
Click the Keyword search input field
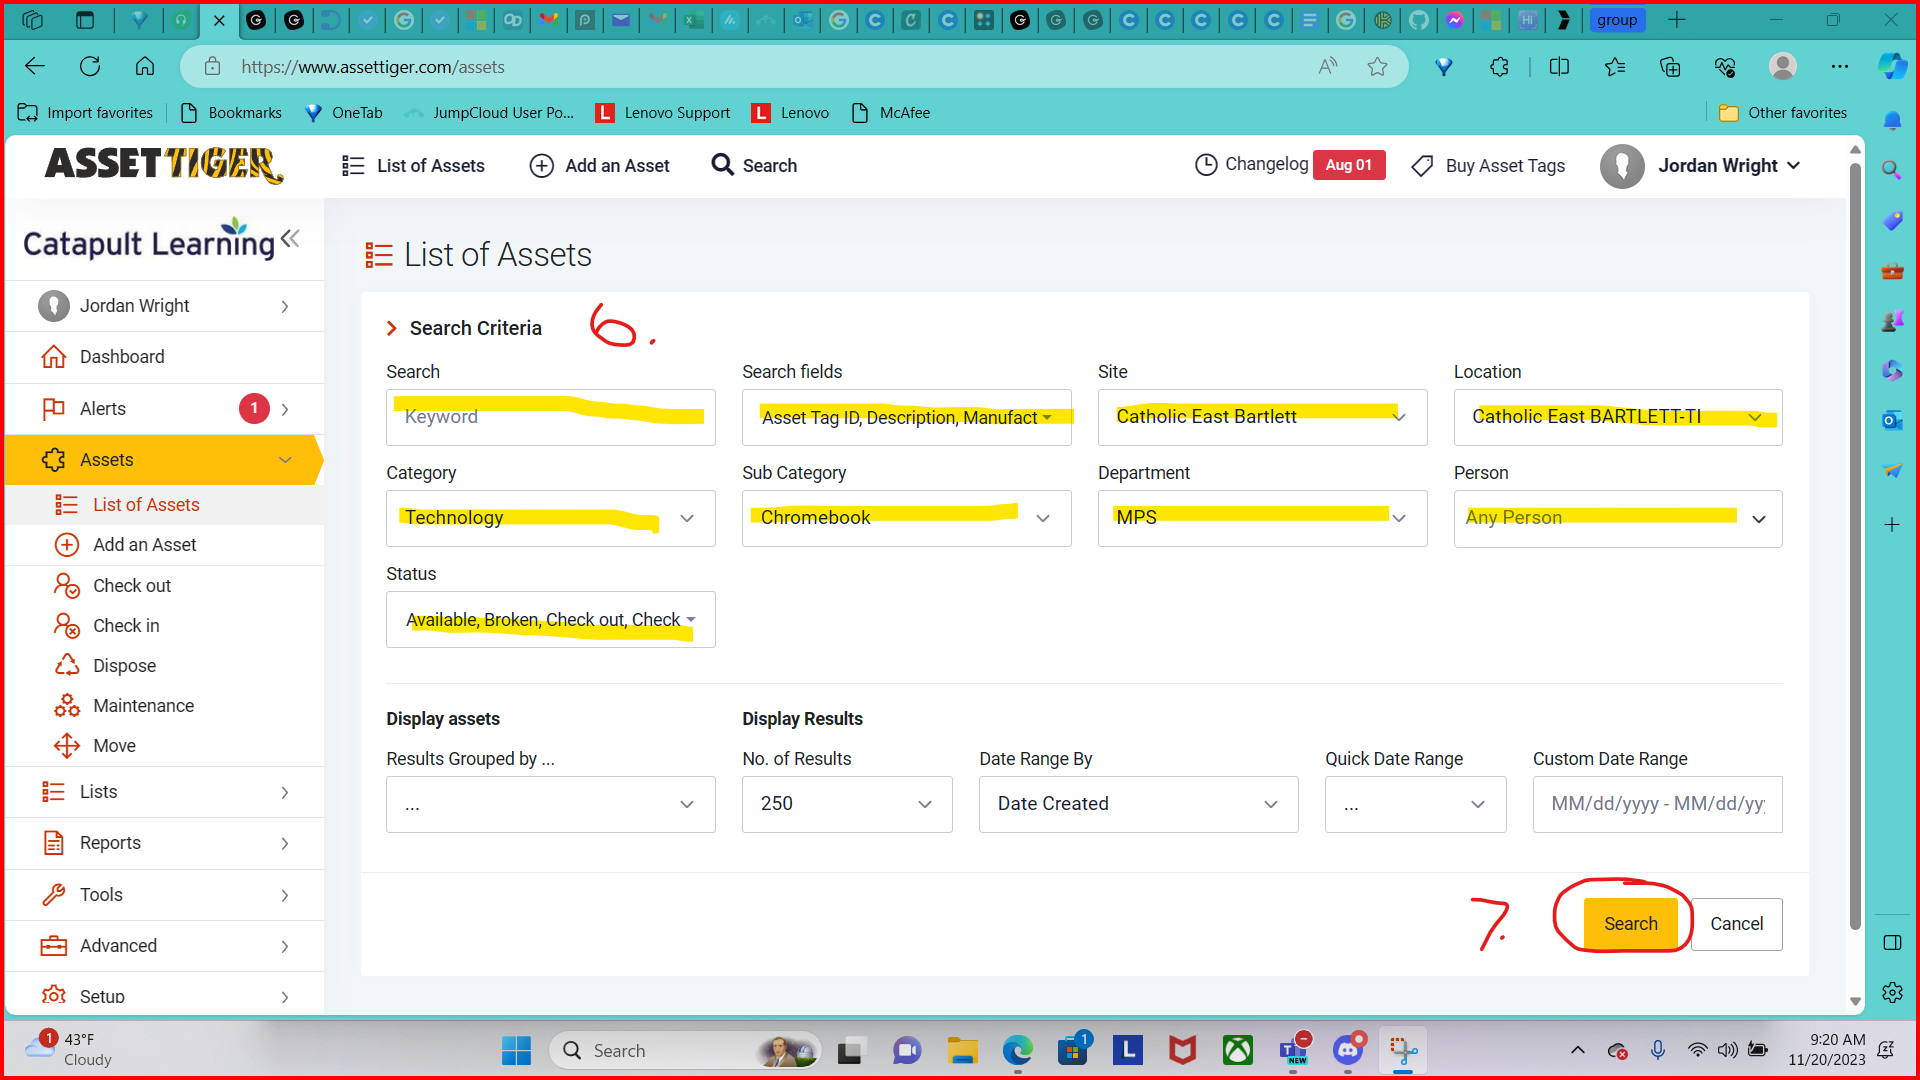(551, 418)
